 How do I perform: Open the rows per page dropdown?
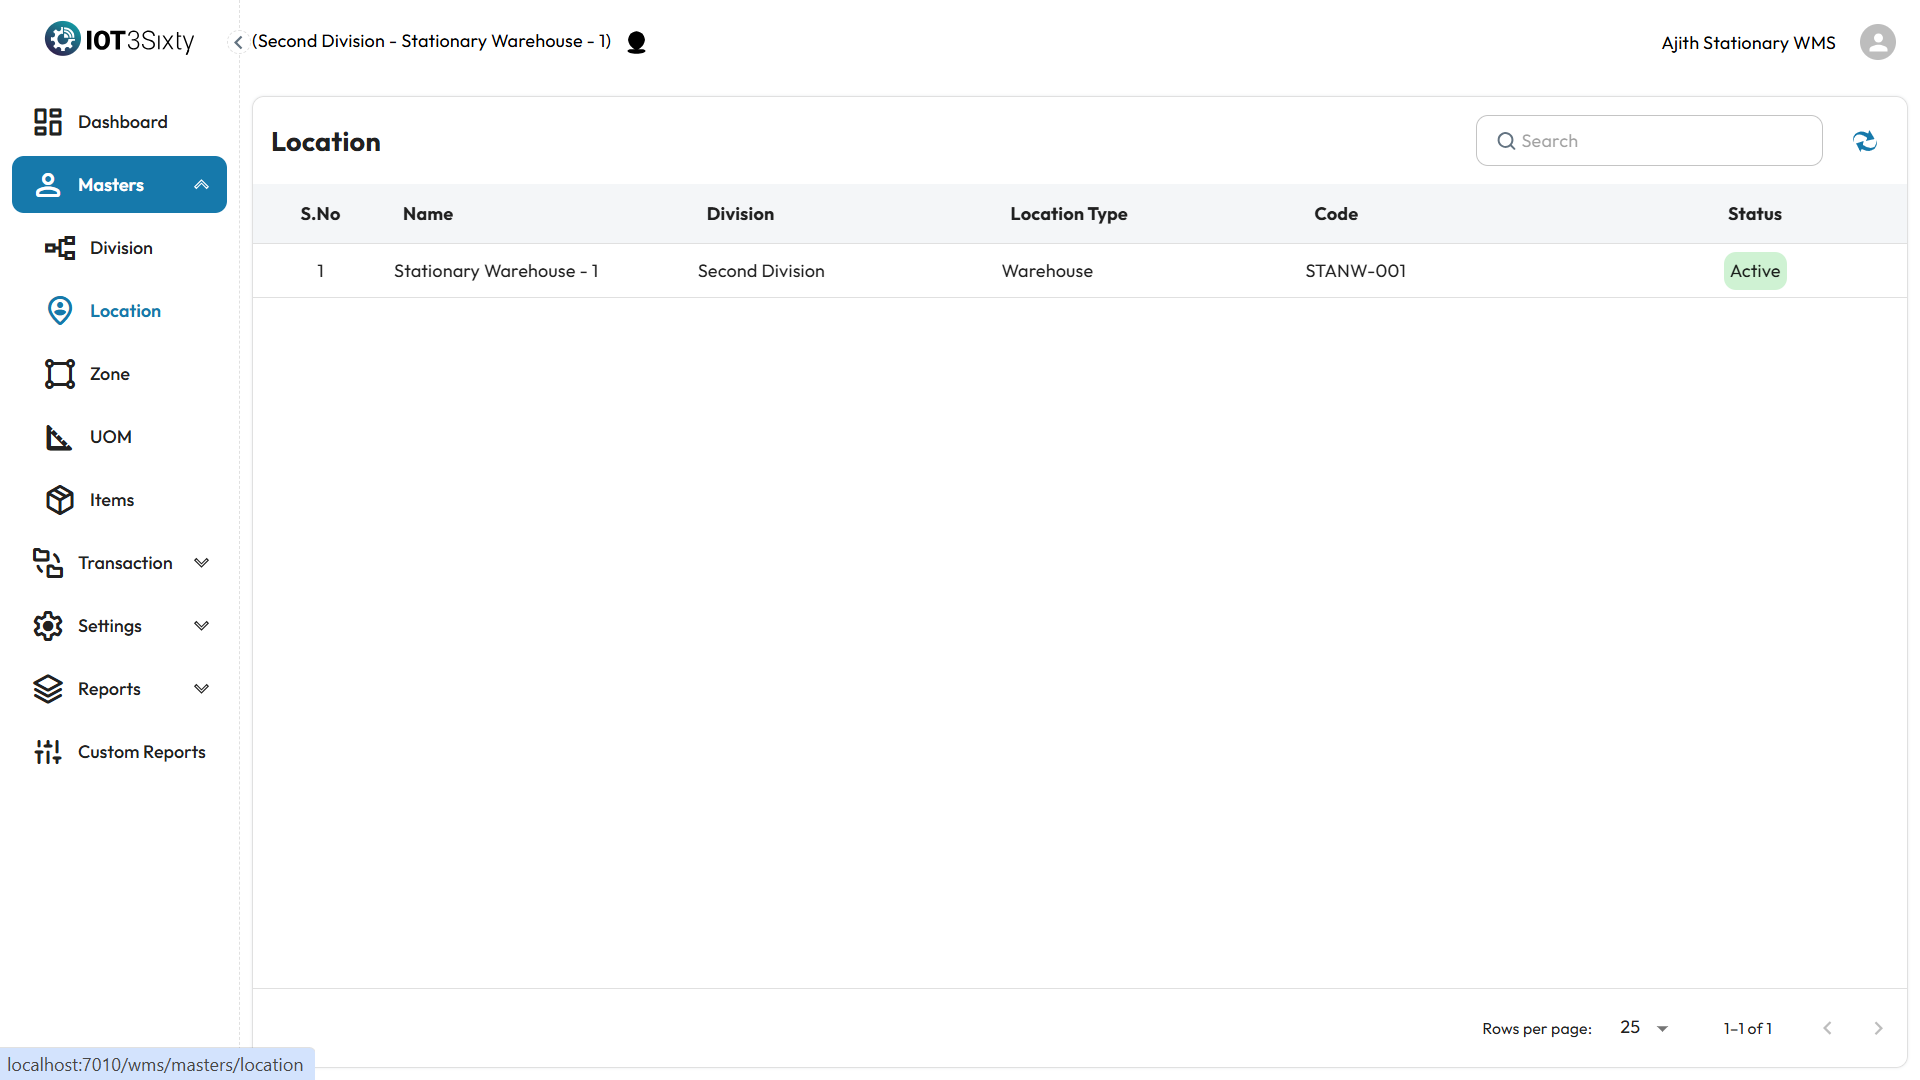1644,1028
